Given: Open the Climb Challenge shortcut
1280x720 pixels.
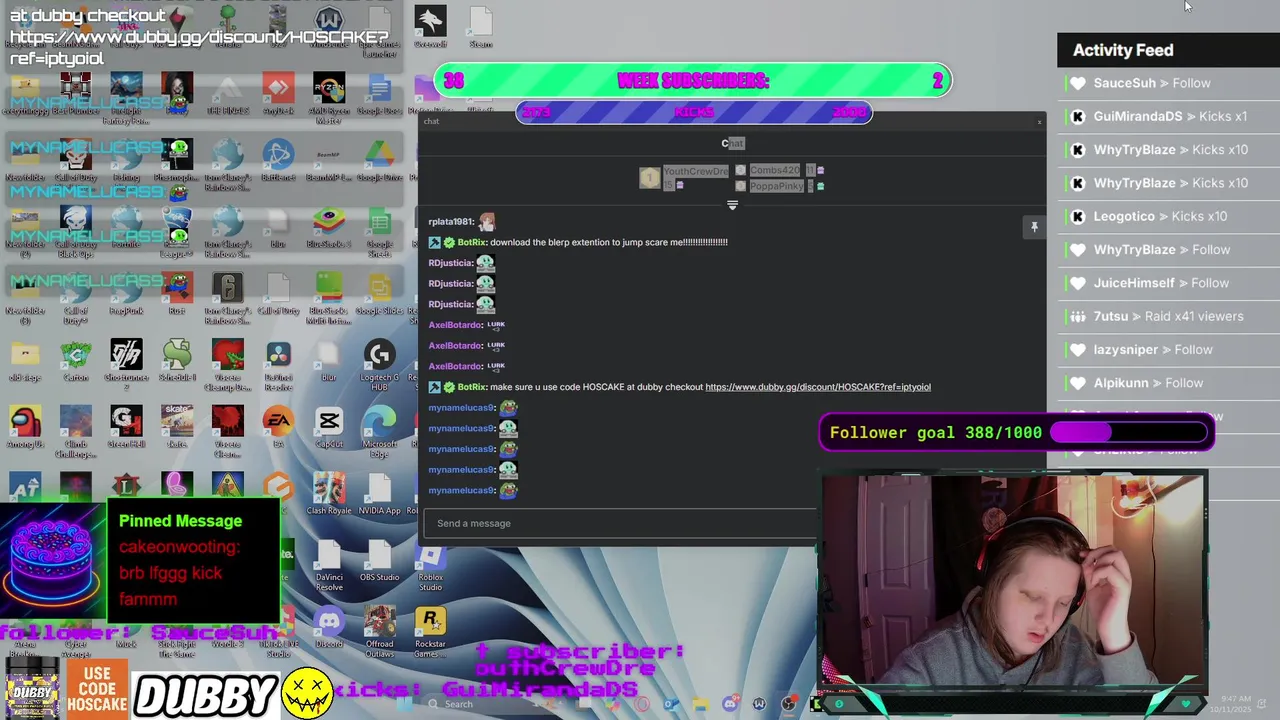Looking at the screenshot, I should click(76, 431).
